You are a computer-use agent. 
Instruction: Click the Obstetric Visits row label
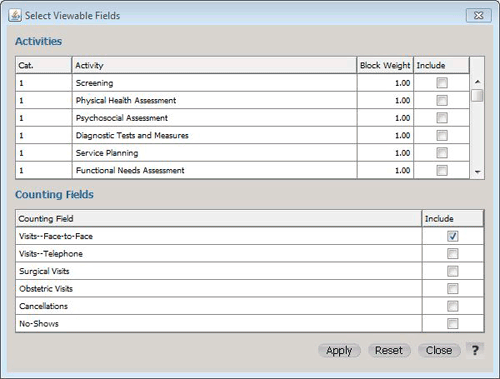click(x=46, y=289)
